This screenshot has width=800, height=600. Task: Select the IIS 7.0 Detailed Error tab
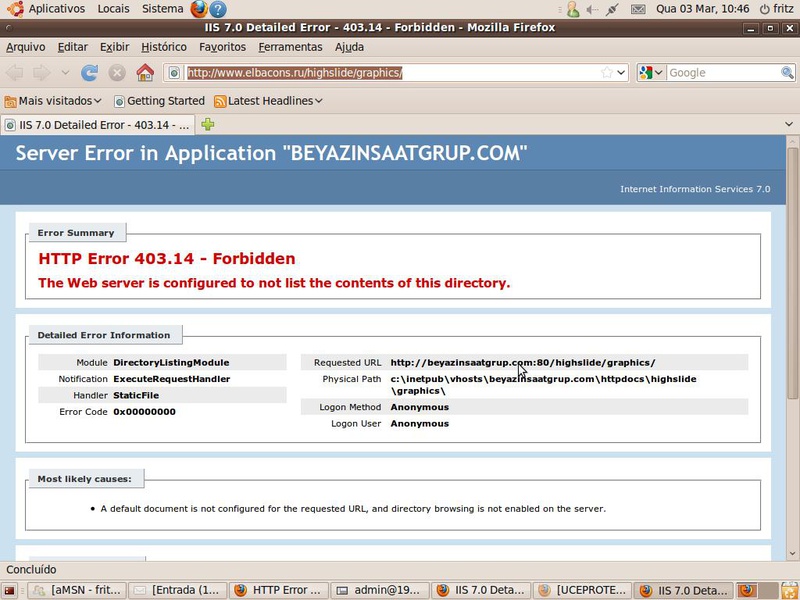click(97, 125)
